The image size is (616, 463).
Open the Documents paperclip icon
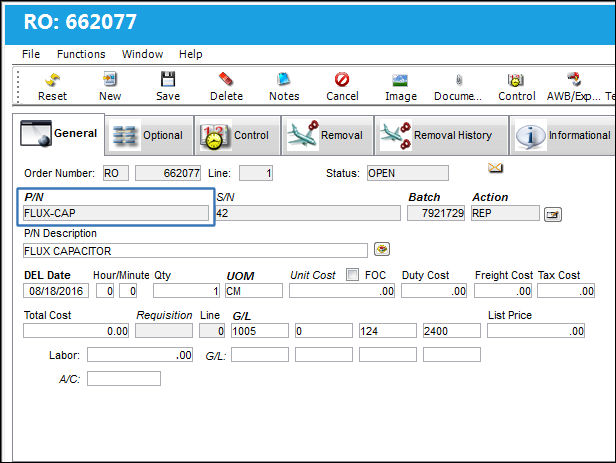point(458,80)
